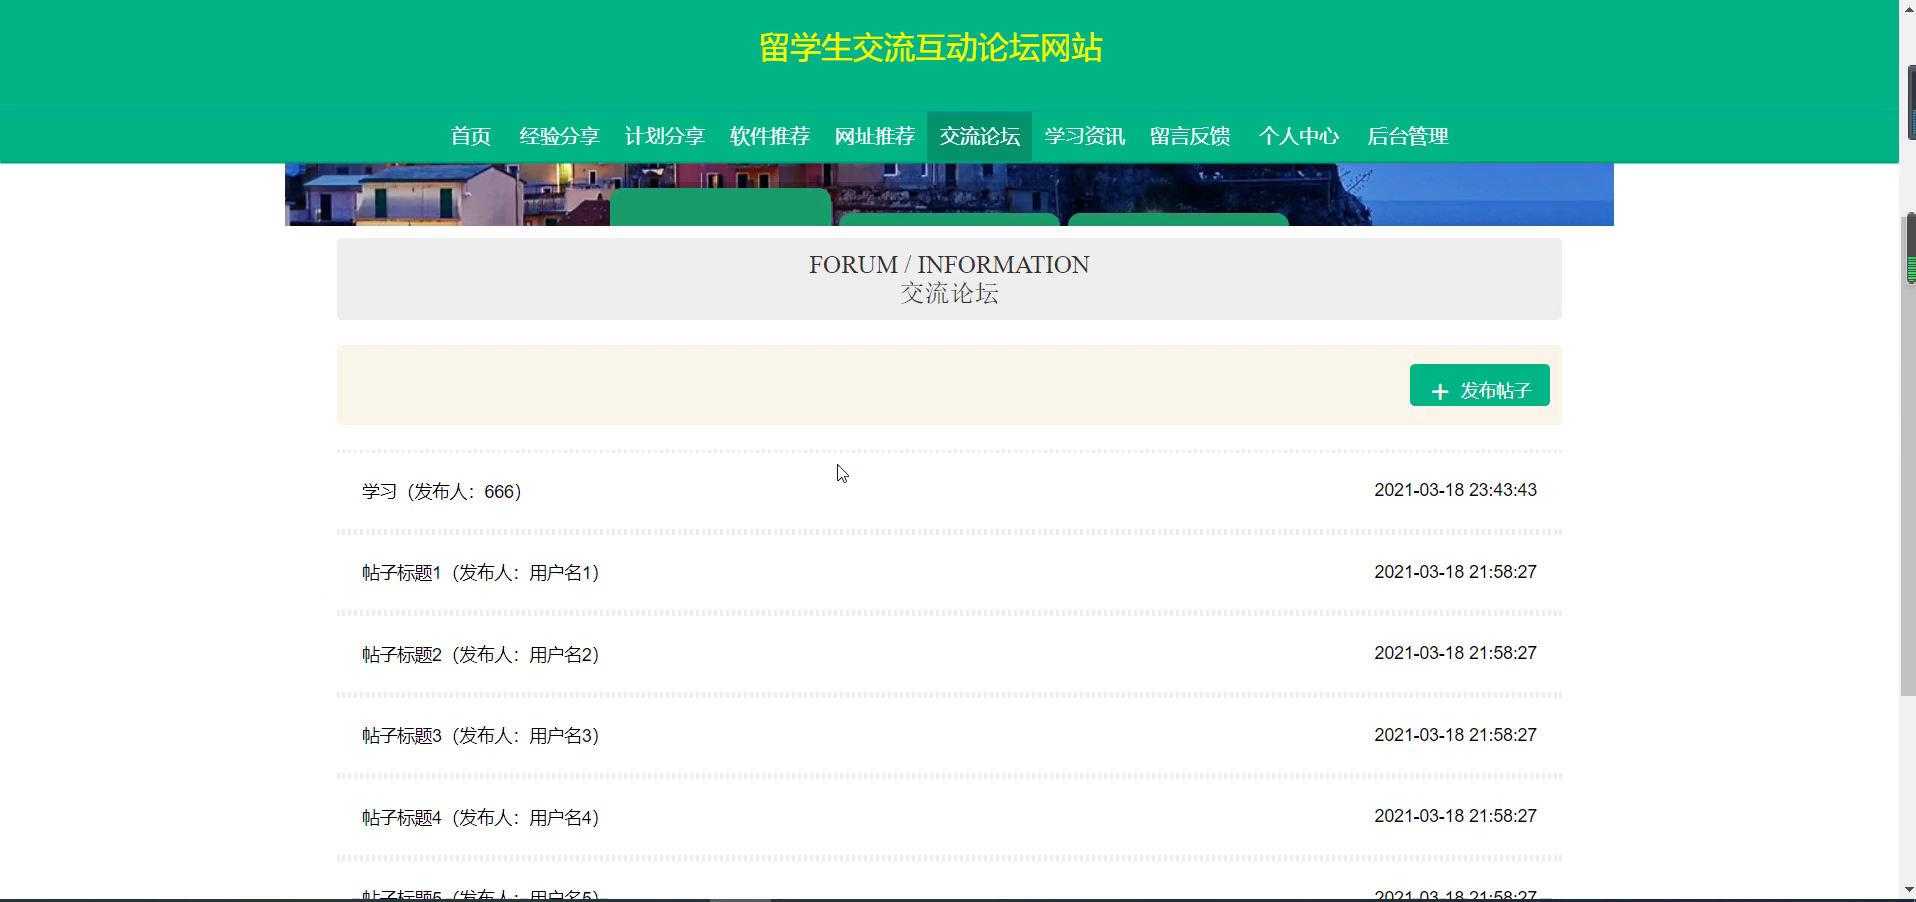Click the timestamp 2021-03-18 23:43:43
1916x902 pixels.
(x=1455, y=490)
